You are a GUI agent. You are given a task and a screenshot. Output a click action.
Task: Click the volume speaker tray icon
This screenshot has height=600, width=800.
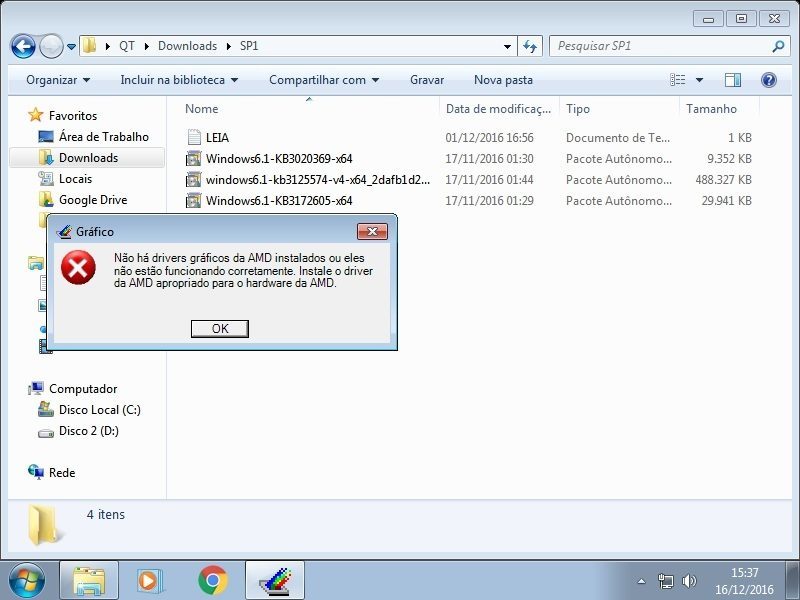(689, 581)
